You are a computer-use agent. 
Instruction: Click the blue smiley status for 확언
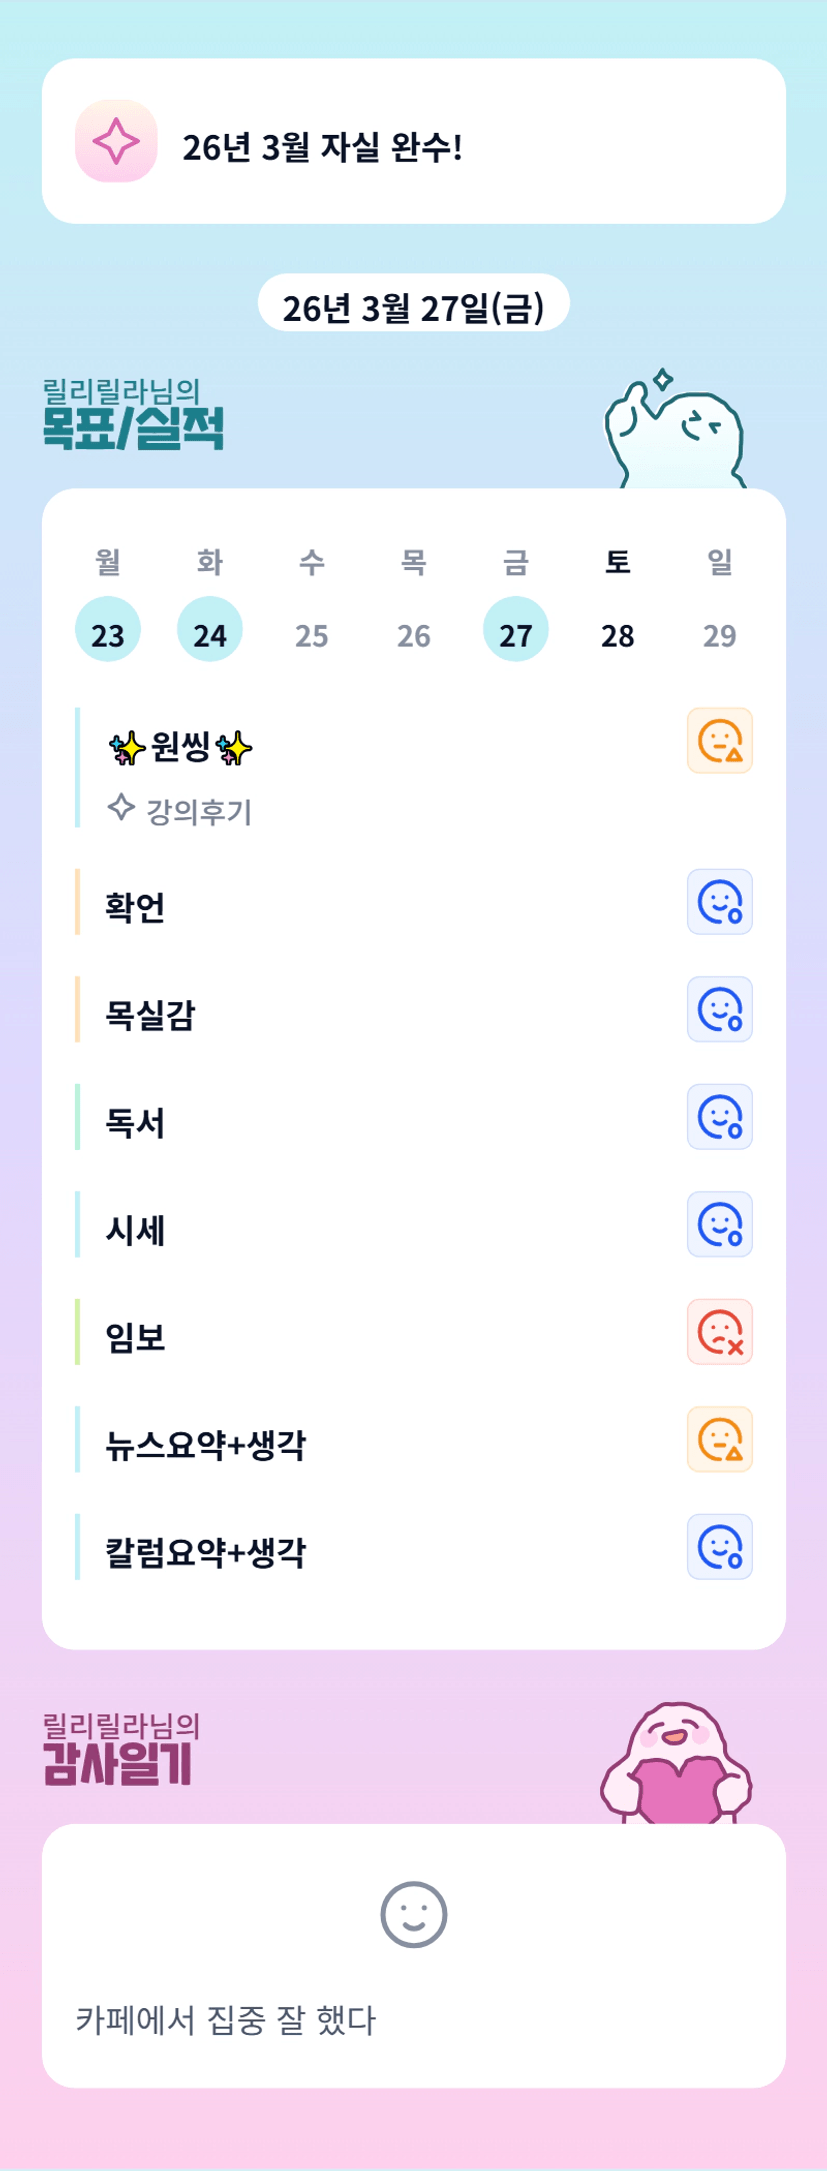click(x=719, y=902)
